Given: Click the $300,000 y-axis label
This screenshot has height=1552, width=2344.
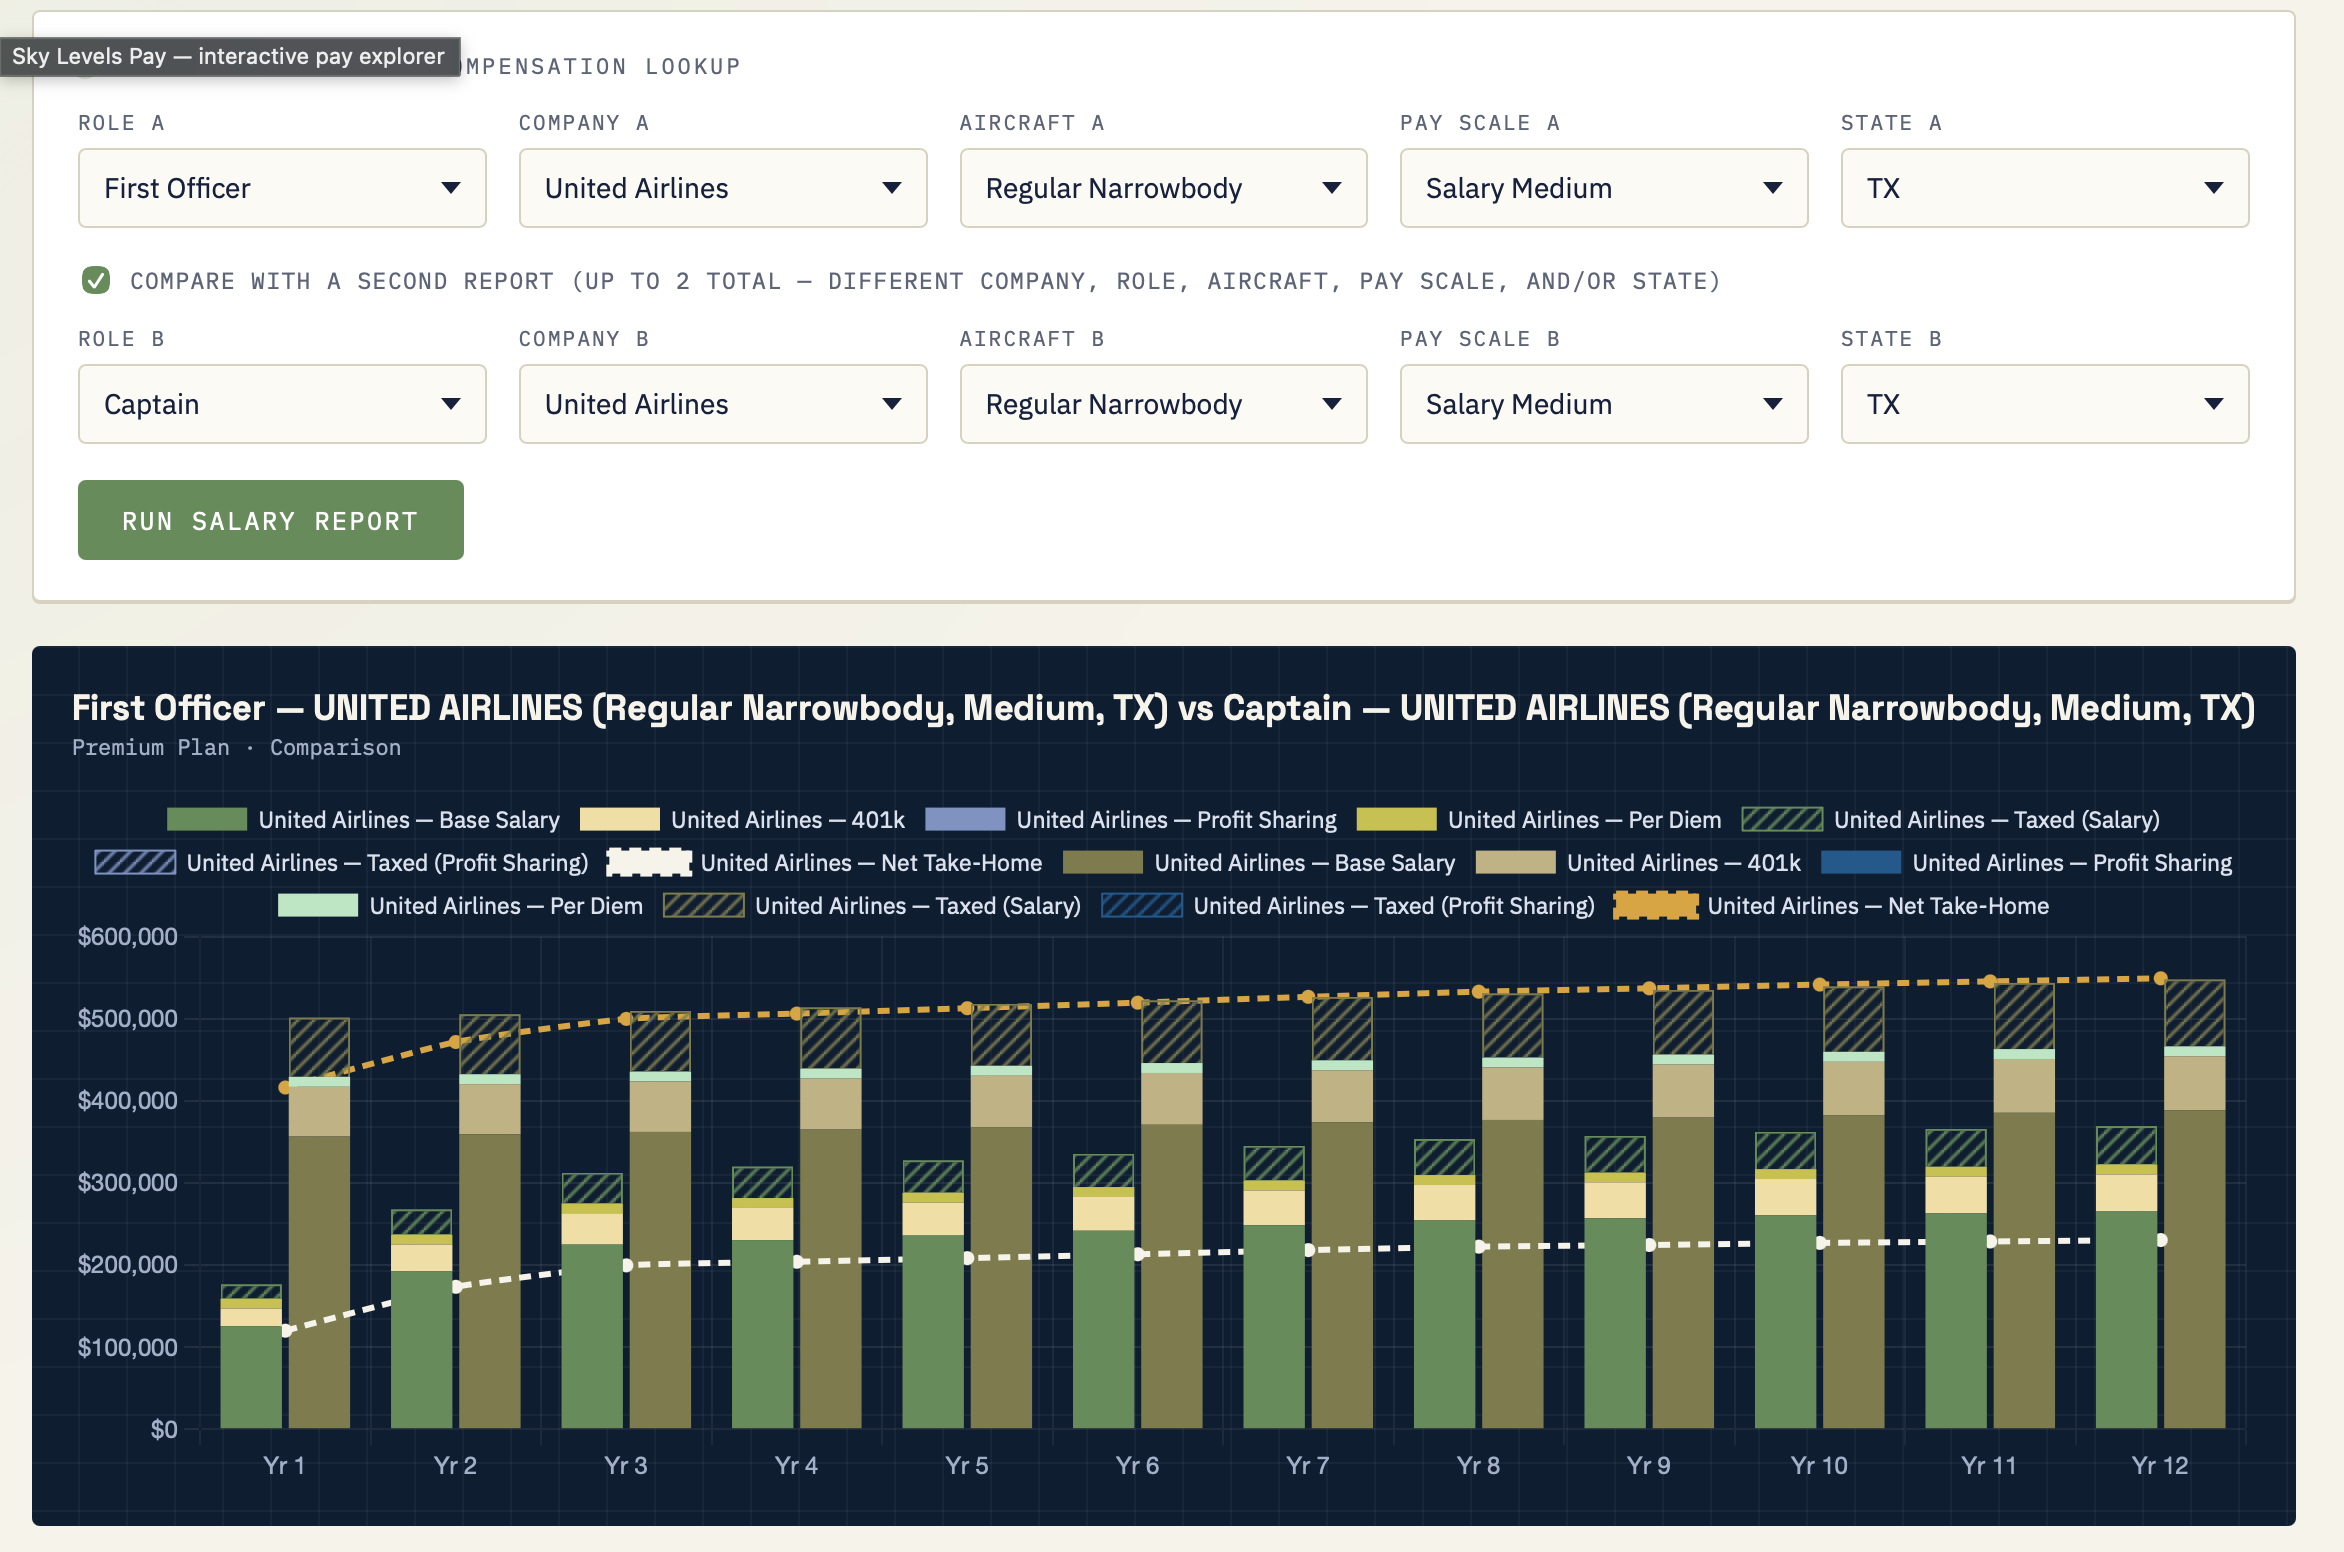Looking at the screenshot, I should pos(128,1183).
